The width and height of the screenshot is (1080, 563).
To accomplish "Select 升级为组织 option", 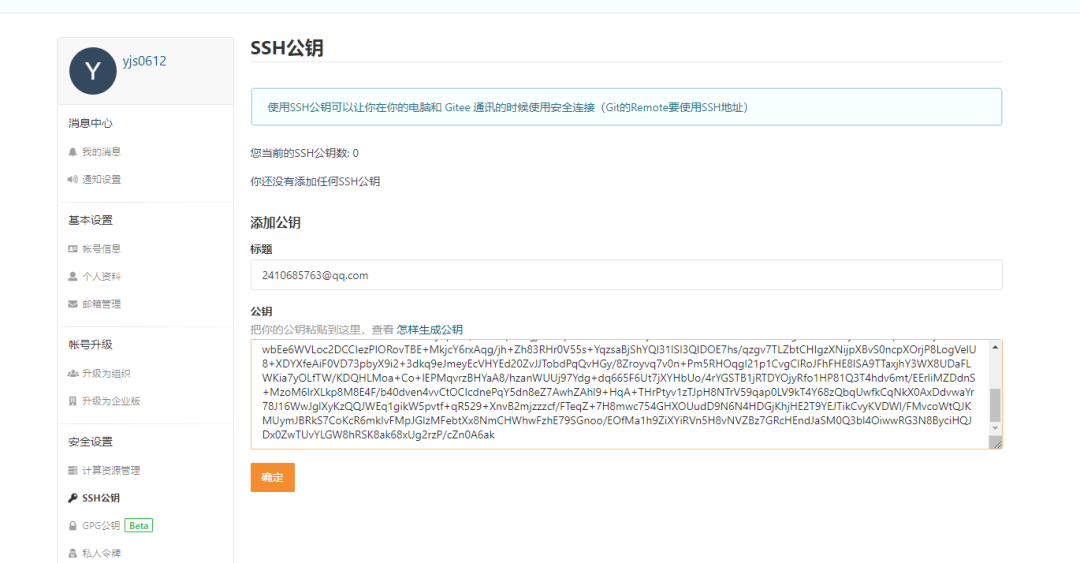I will click(x=106, y=373).
